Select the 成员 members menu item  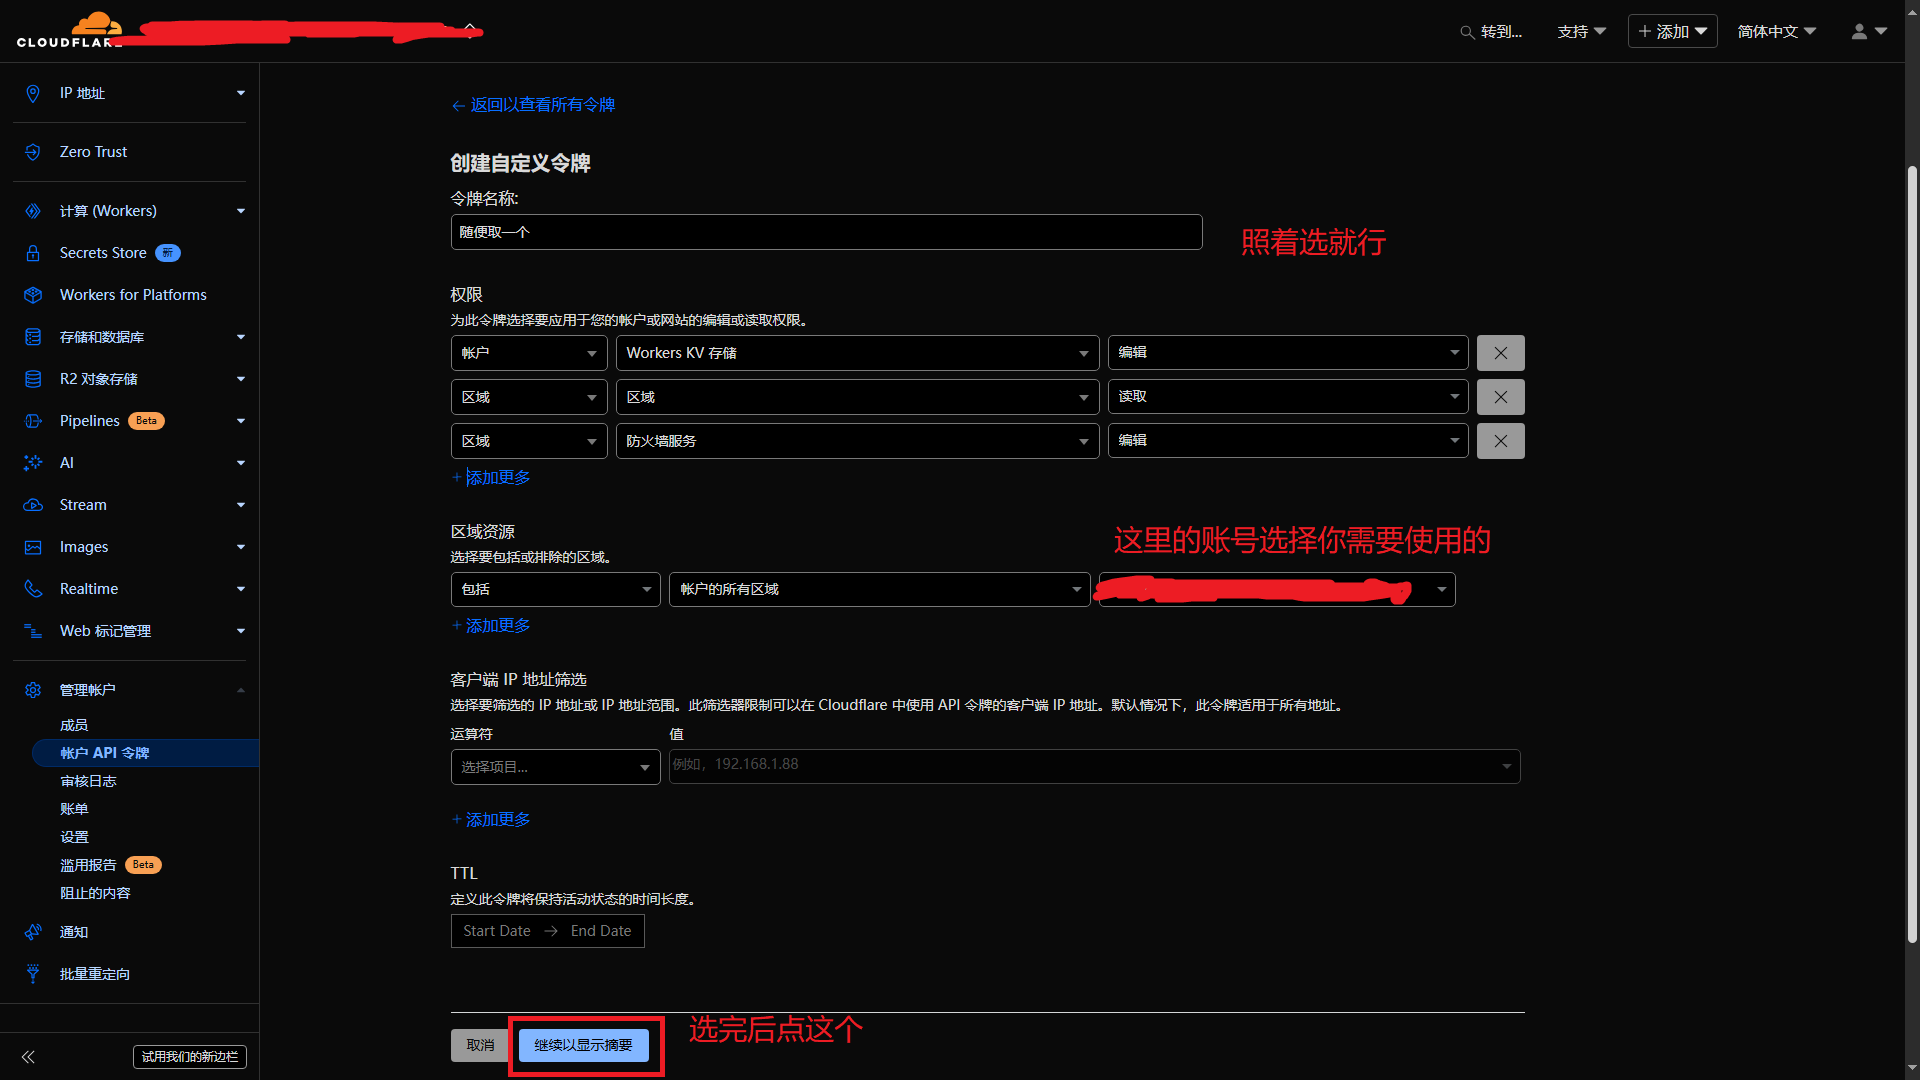pos(74,725)
